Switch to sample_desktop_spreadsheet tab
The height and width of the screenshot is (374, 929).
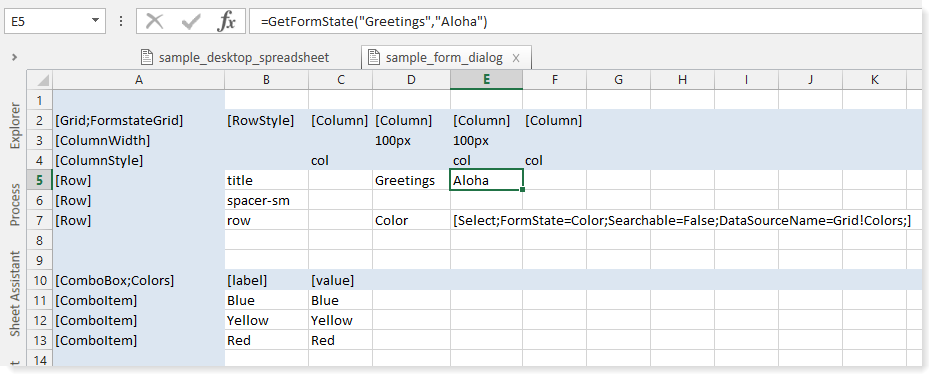click(x=235, y=57)
